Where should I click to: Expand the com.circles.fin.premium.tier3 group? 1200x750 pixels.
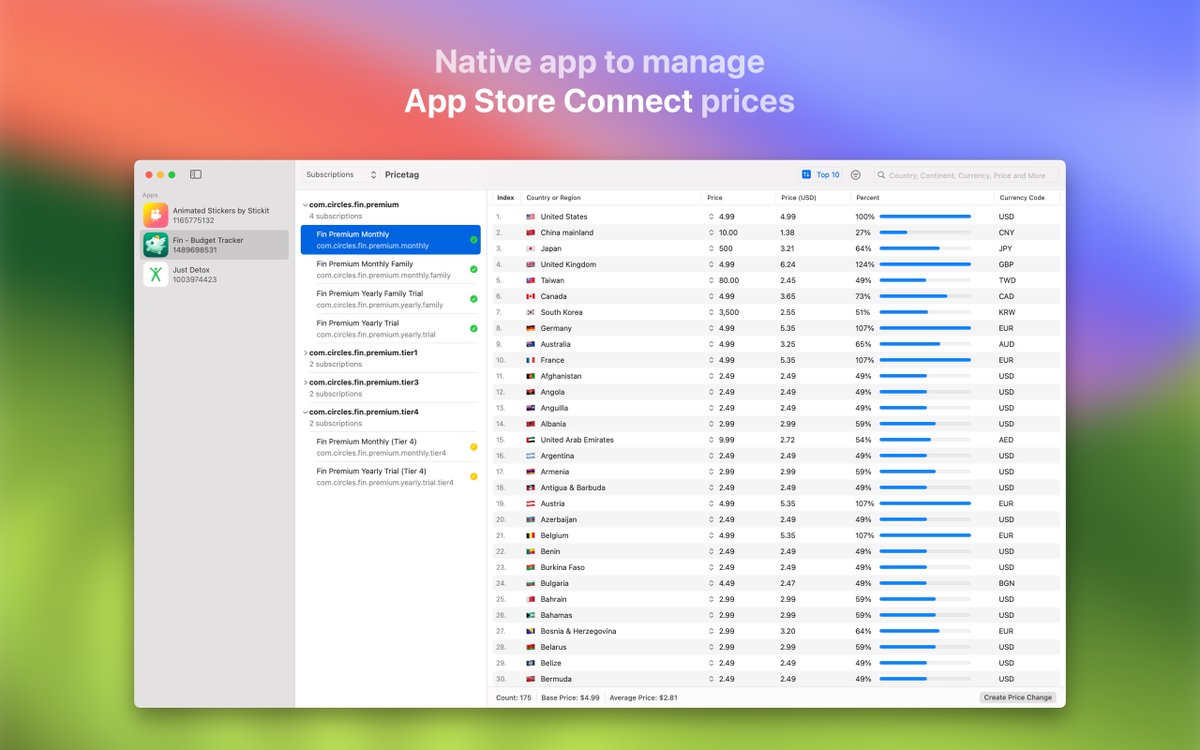305,382
